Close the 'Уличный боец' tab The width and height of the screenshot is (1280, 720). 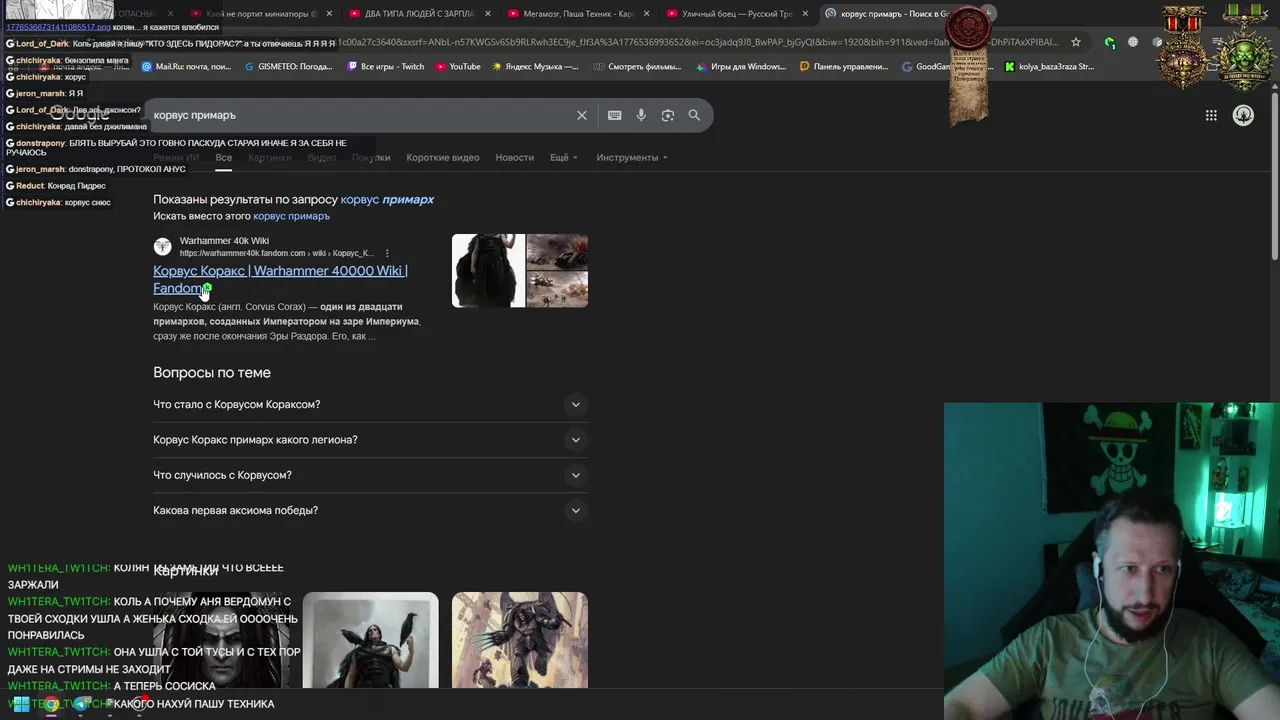click(804, 14)
